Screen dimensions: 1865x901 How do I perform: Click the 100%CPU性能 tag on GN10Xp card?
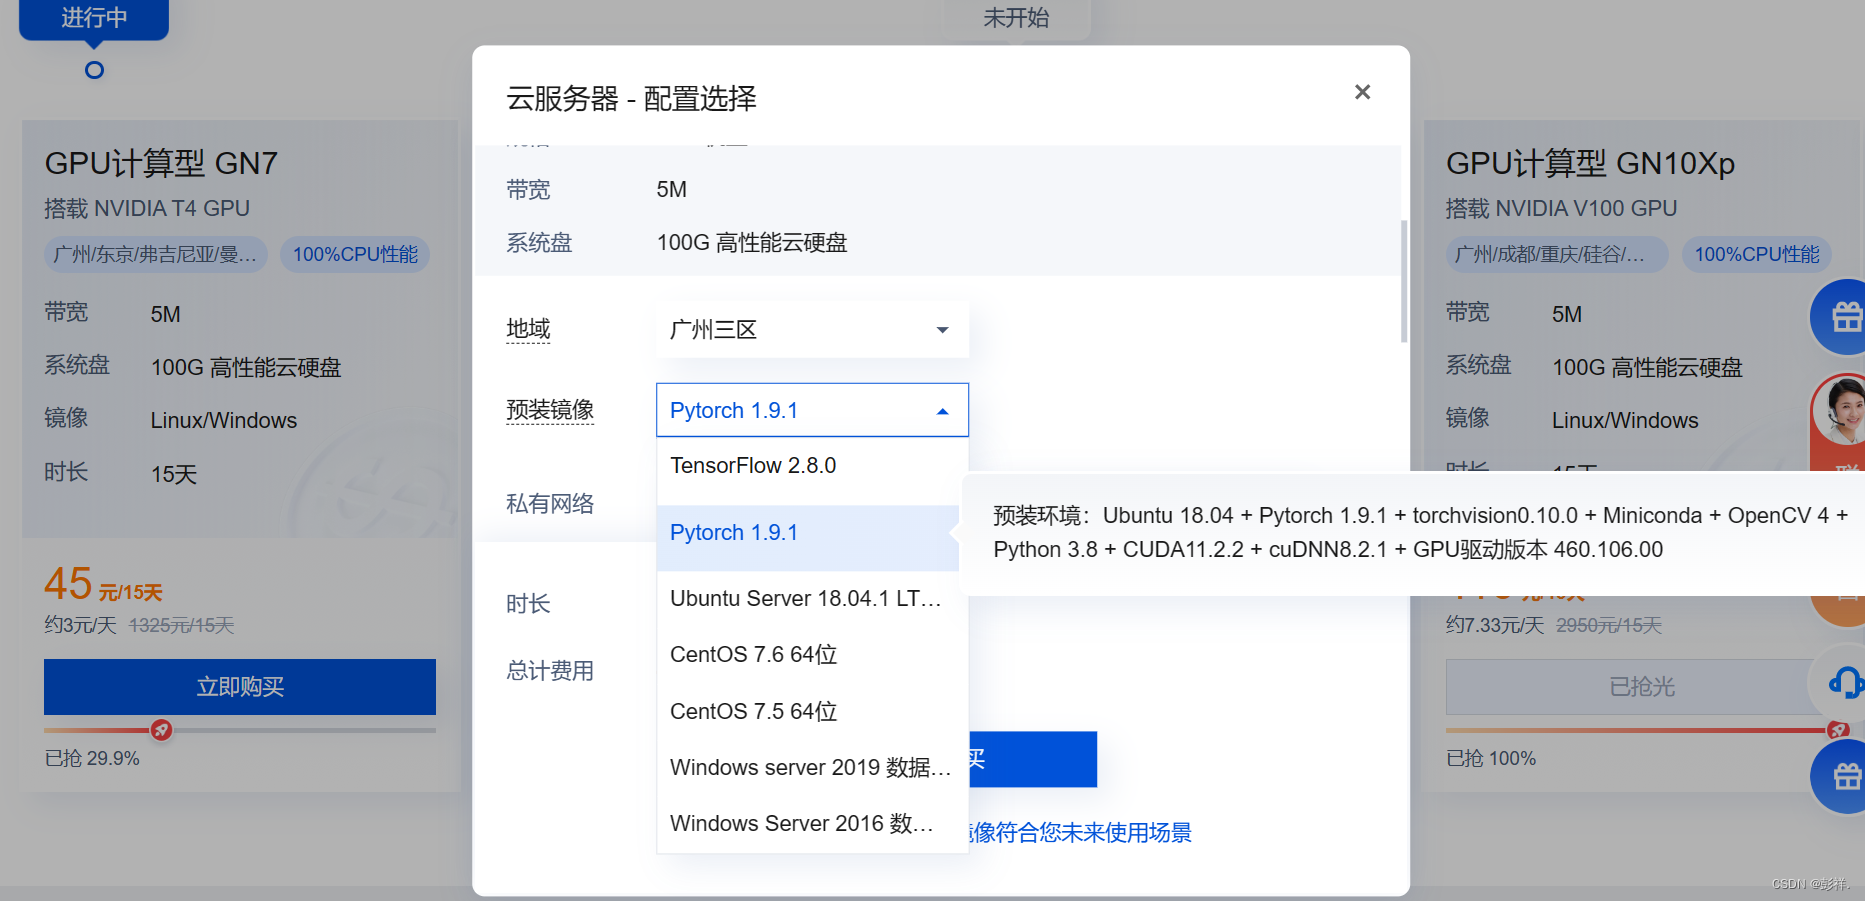pyautogui.click(x=1757, y=255)
